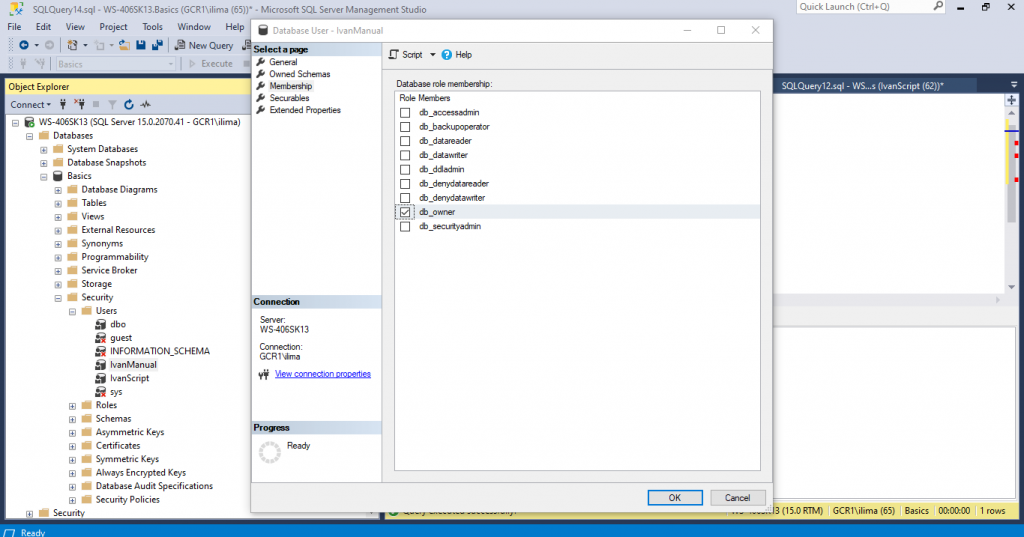The width and height of the screenshot is (1024, 537).
Task: Open the Window menu
Action: click(194, 27)
